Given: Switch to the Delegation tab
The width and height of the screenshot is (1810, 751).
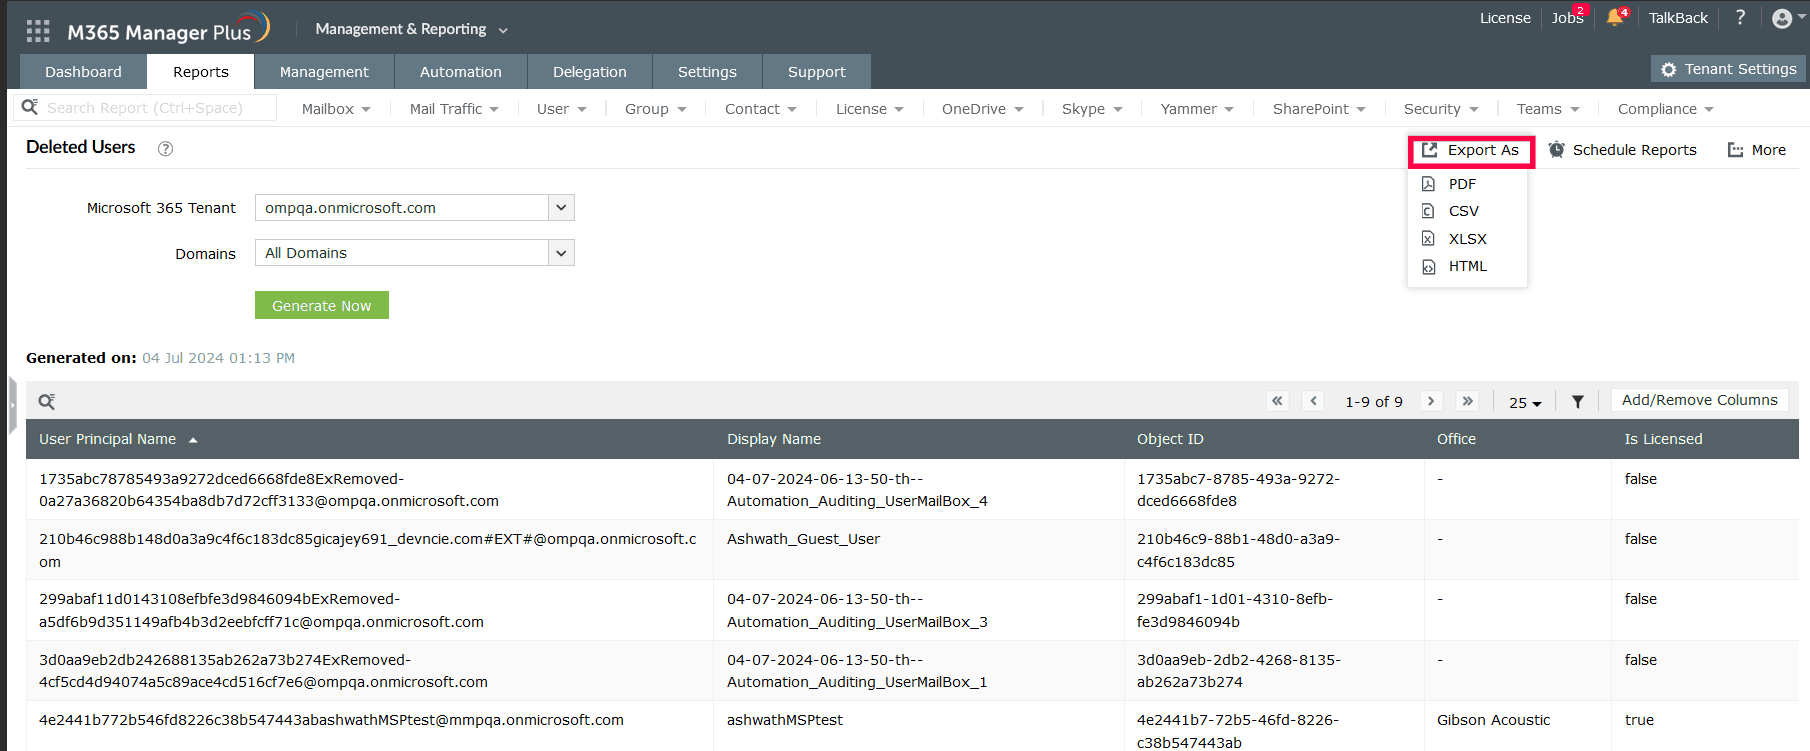Looking at the screenshot, I should point(590,72).
